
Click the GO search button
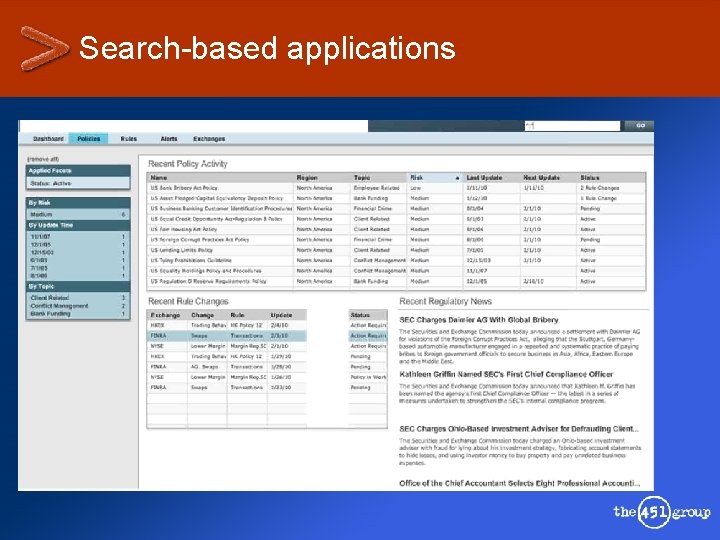[640, 125]
